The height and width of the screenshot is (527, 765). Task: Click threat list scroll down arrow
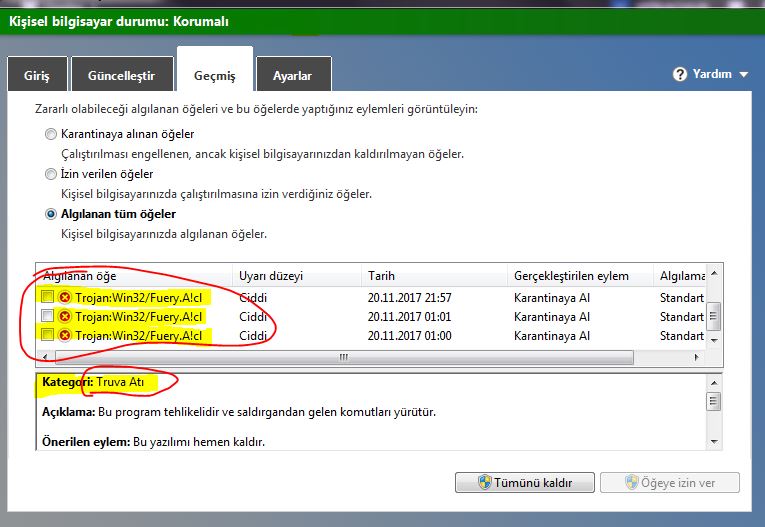coord(714,340)
